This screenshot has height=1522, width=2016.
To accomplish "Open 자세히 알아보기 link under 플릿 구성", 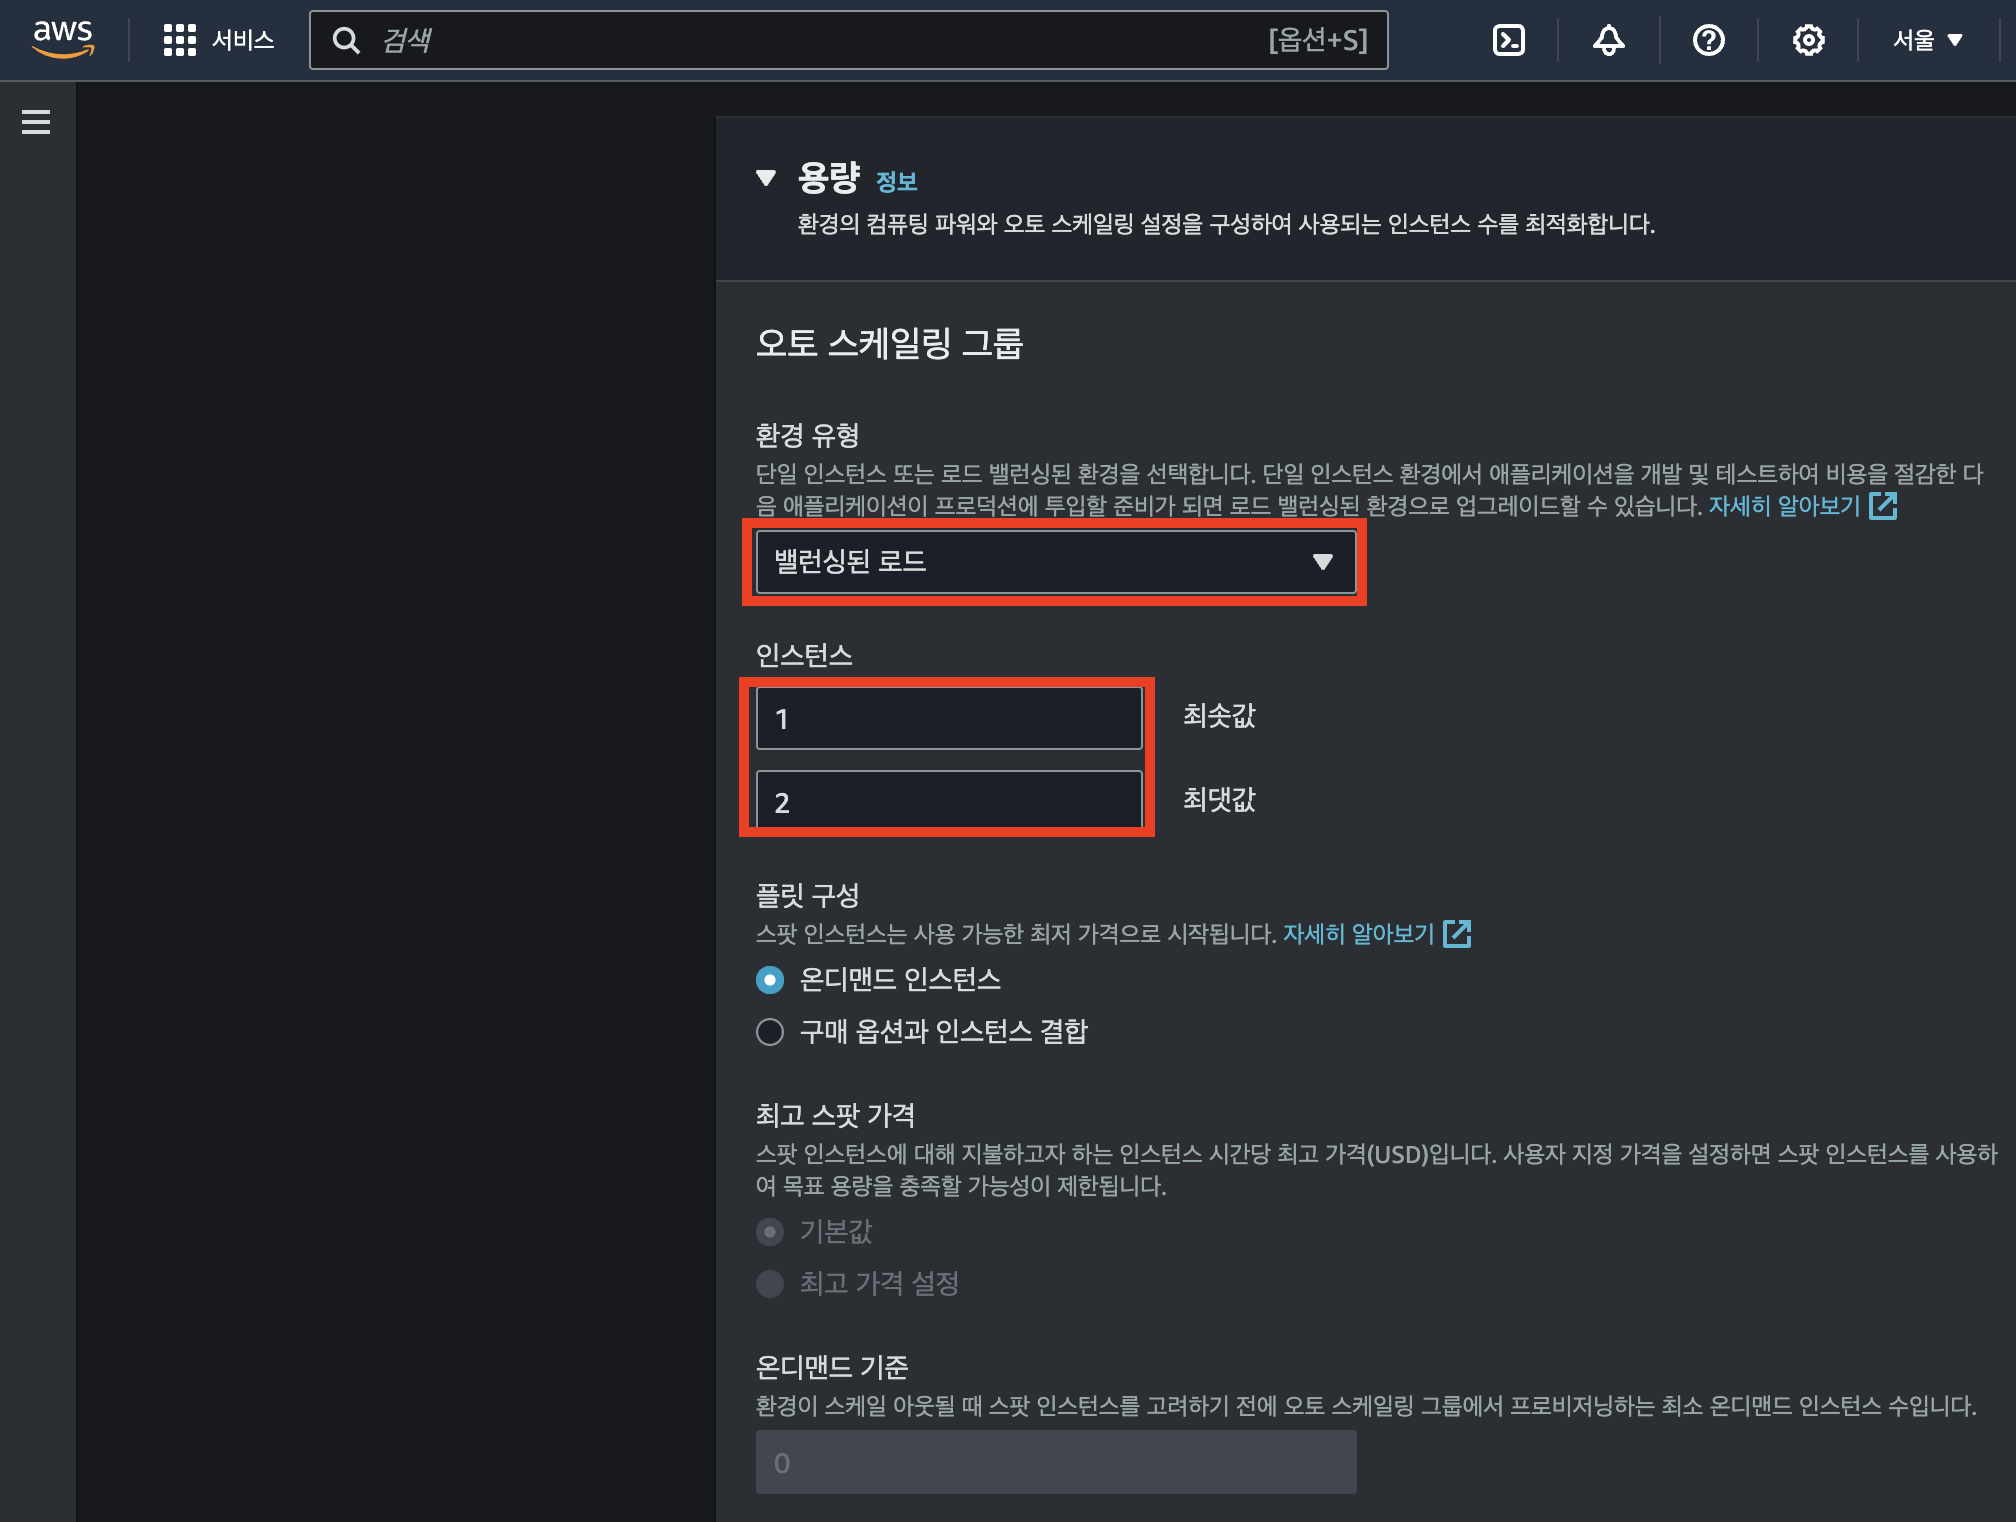I will [1358, 934].
